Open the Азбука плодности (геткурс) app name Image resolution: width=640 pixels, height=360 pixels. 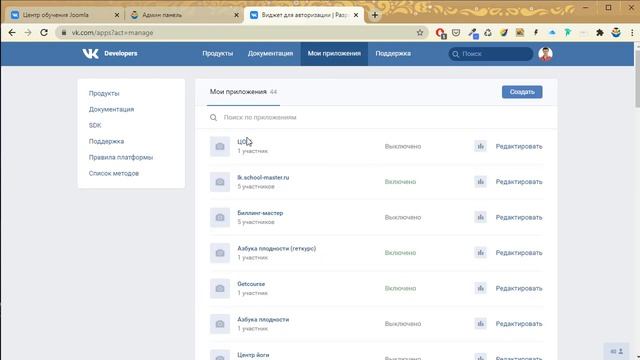276,249
